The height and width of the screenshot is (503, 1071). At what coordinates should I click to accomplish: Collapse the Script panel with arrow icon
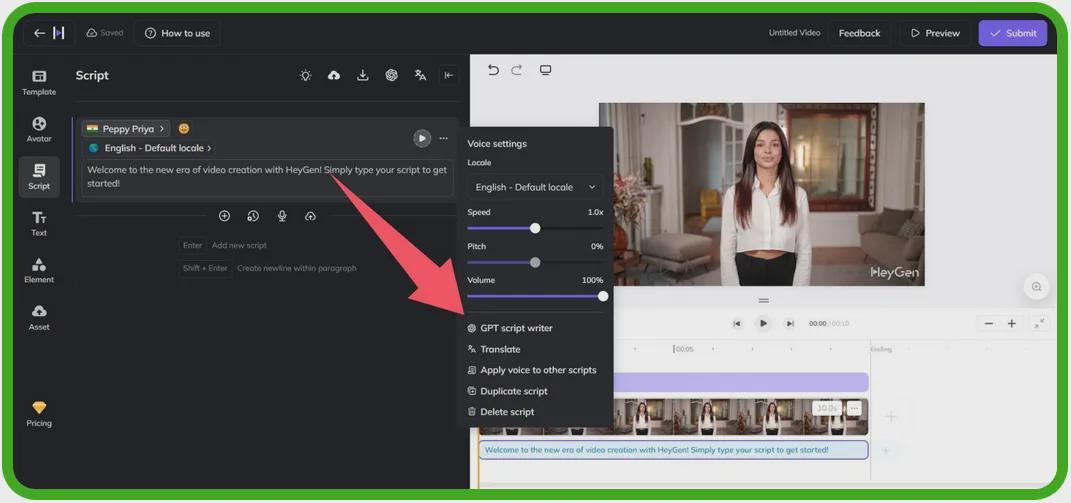point(449,76)
